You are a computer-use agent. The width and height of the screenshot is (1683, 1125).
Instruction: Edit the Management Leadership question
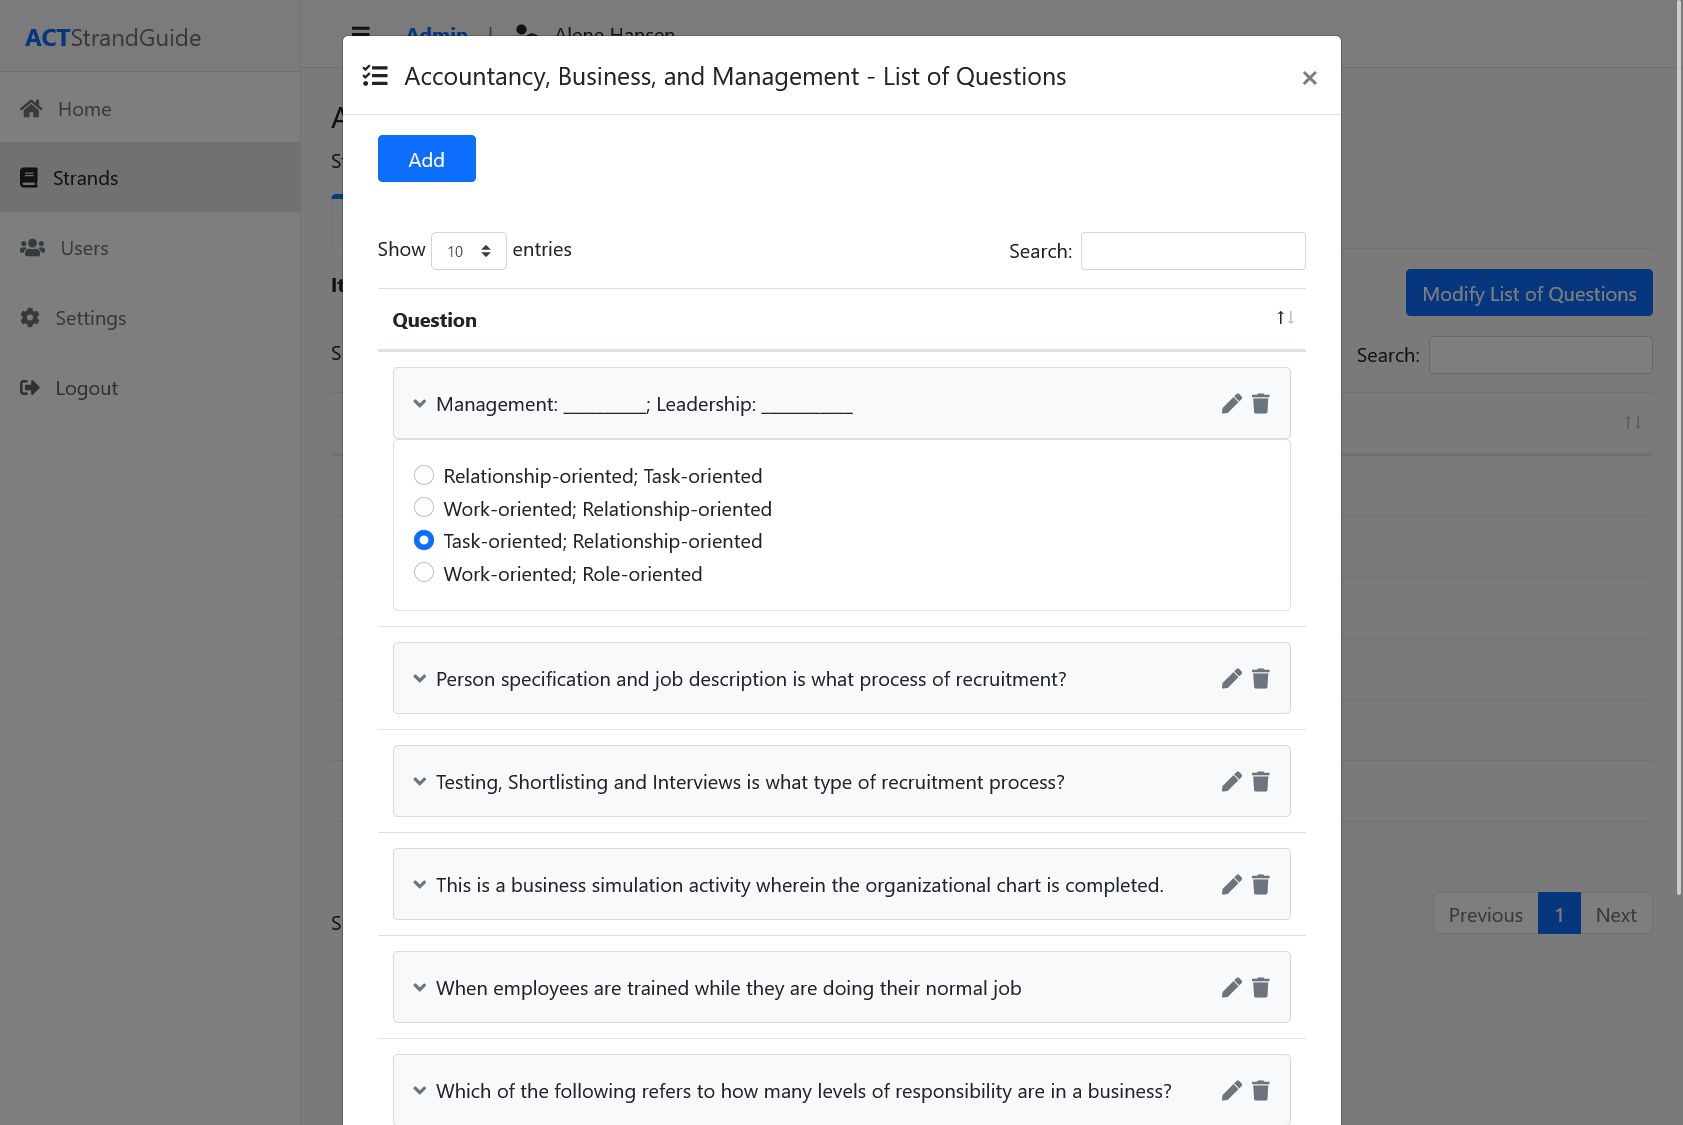[x=1231, y=404]
